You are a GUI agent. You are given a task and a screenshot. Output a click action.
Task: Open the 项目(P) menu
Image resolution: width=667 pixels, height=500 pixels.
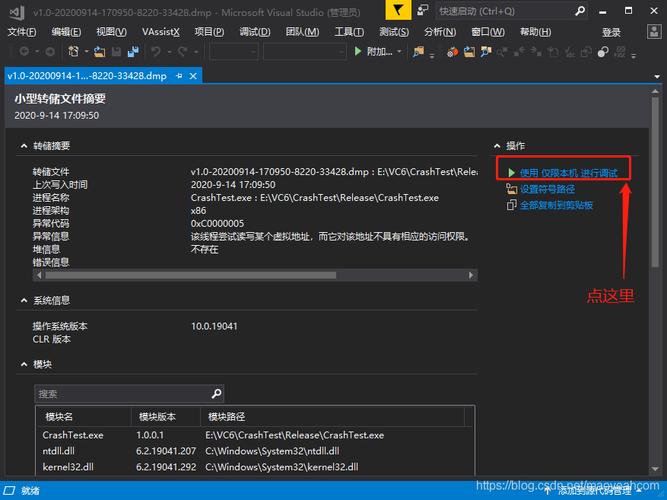[209, 32]
